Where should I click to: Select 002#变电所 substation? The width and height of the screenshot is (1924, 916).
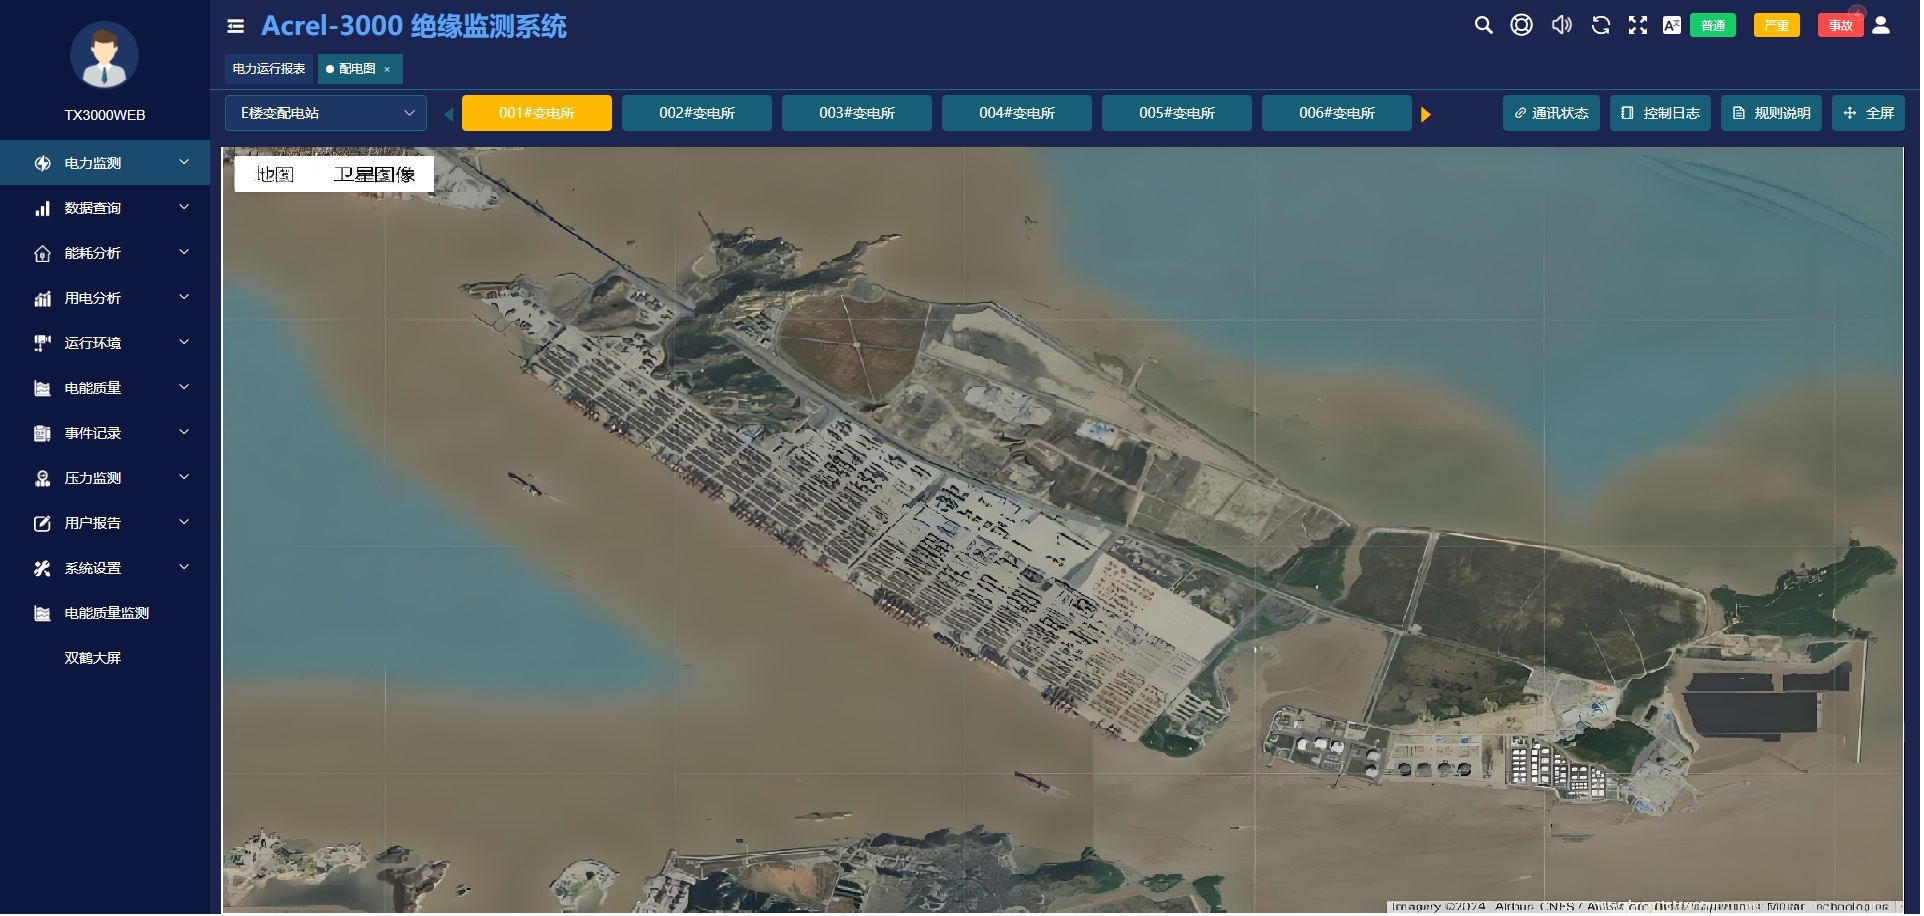pyautogui.click(x=698, y=113)
